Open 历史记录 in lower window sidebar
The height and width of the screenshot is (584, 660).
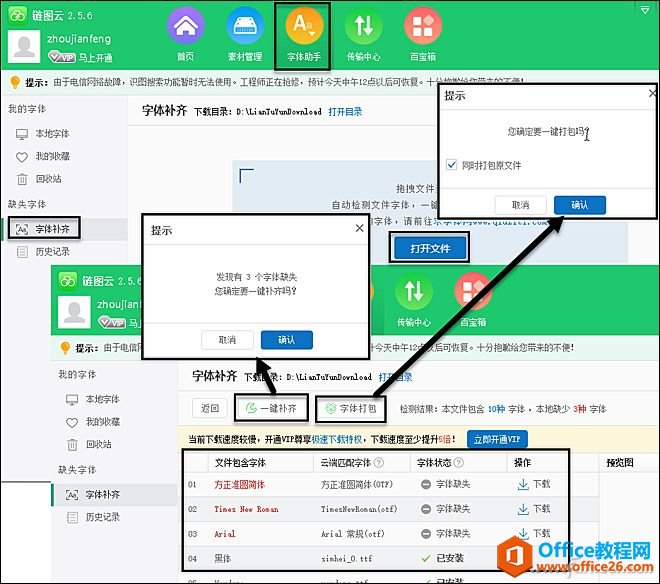pyautogui.click(x=93, y=517)
